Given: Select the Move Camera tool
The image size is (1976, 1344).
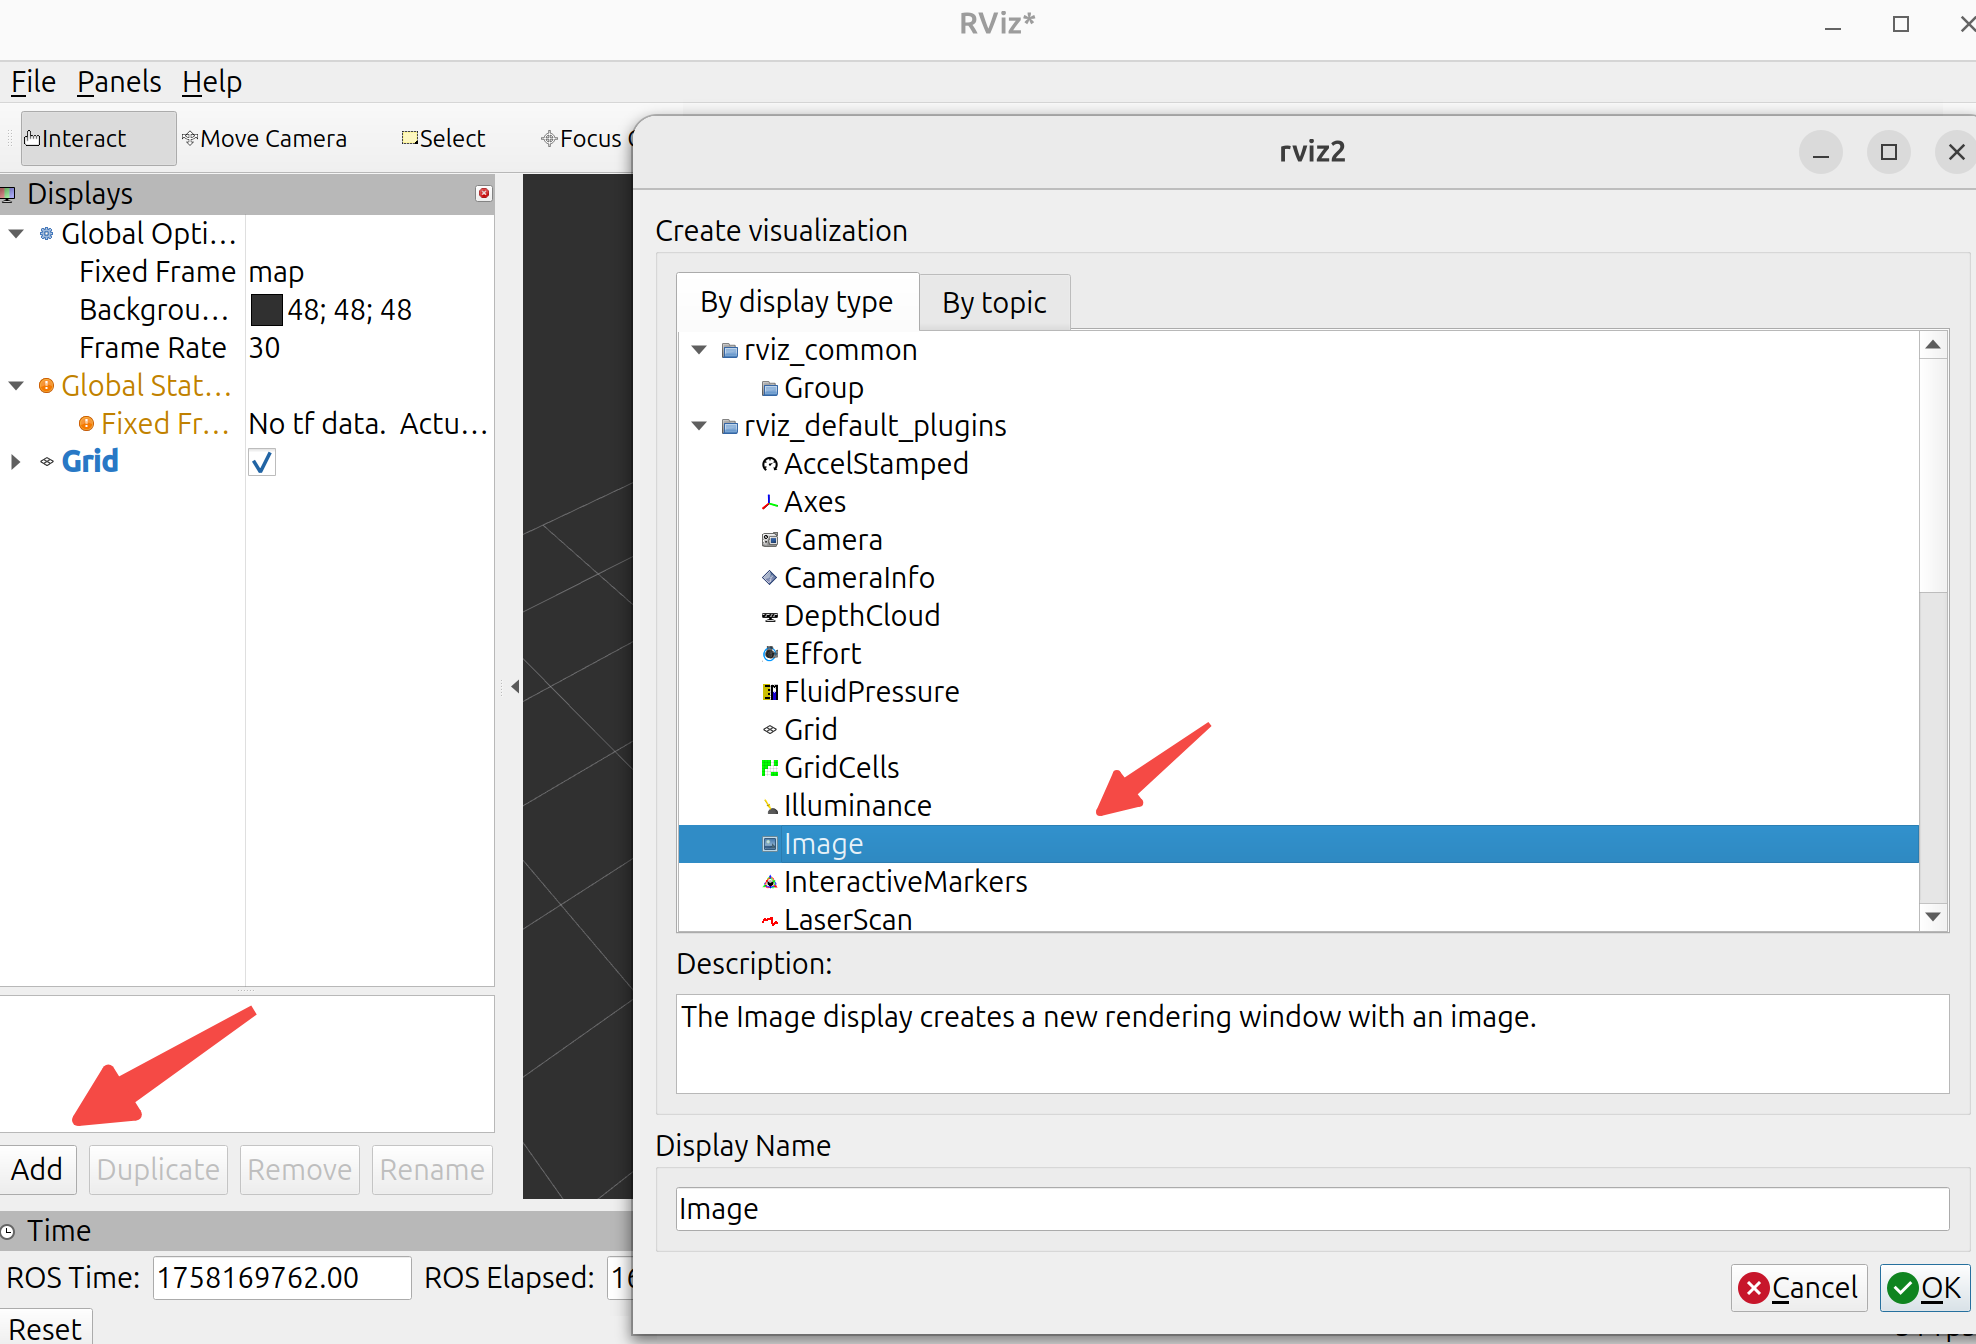Looking at the screenshot, I should (264, 138).
